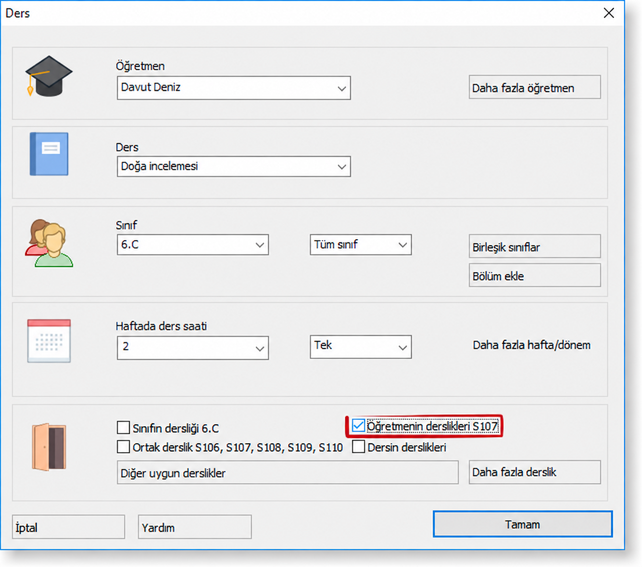Expand the Tüm sınıf dropdown
The height and width of the screenshot is (567, 642).
[361, 245]
